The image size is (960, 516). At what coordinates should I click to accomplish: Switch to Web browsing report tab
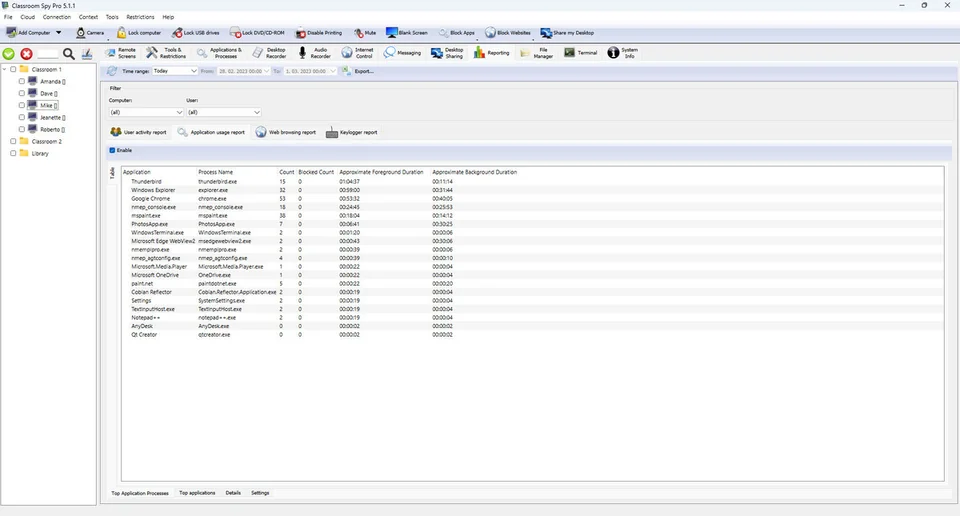pyautogui.click(x=286, y=132)
